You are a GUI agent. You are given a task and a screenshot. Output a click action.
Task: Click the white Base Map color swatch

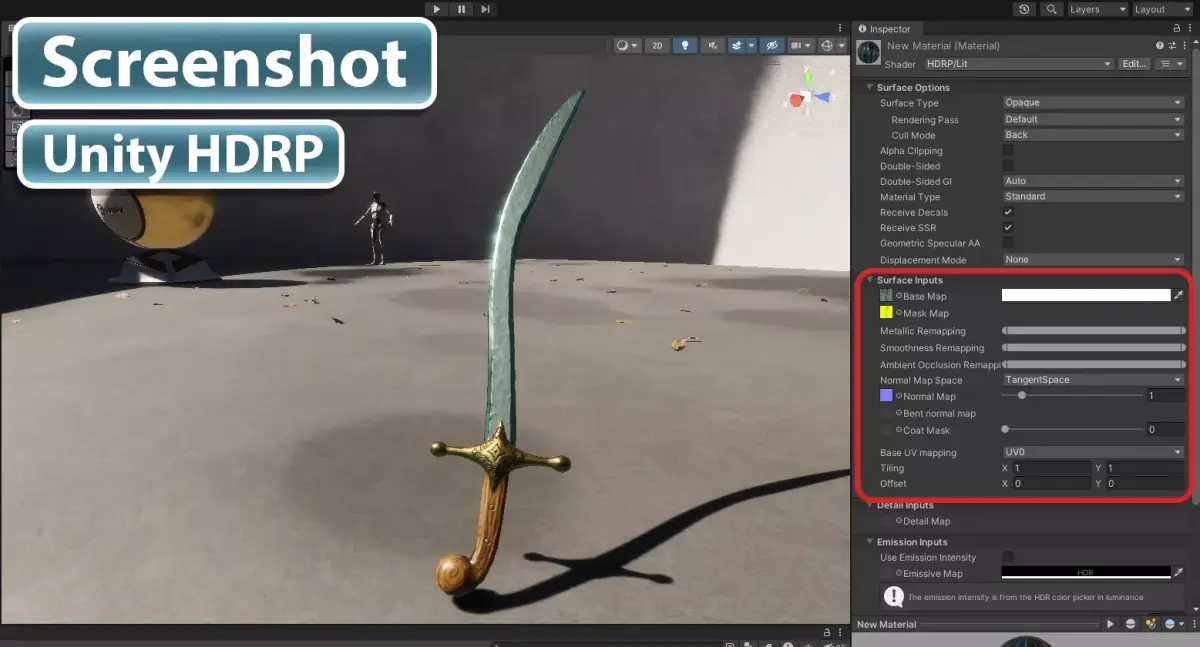[1086, 295]
